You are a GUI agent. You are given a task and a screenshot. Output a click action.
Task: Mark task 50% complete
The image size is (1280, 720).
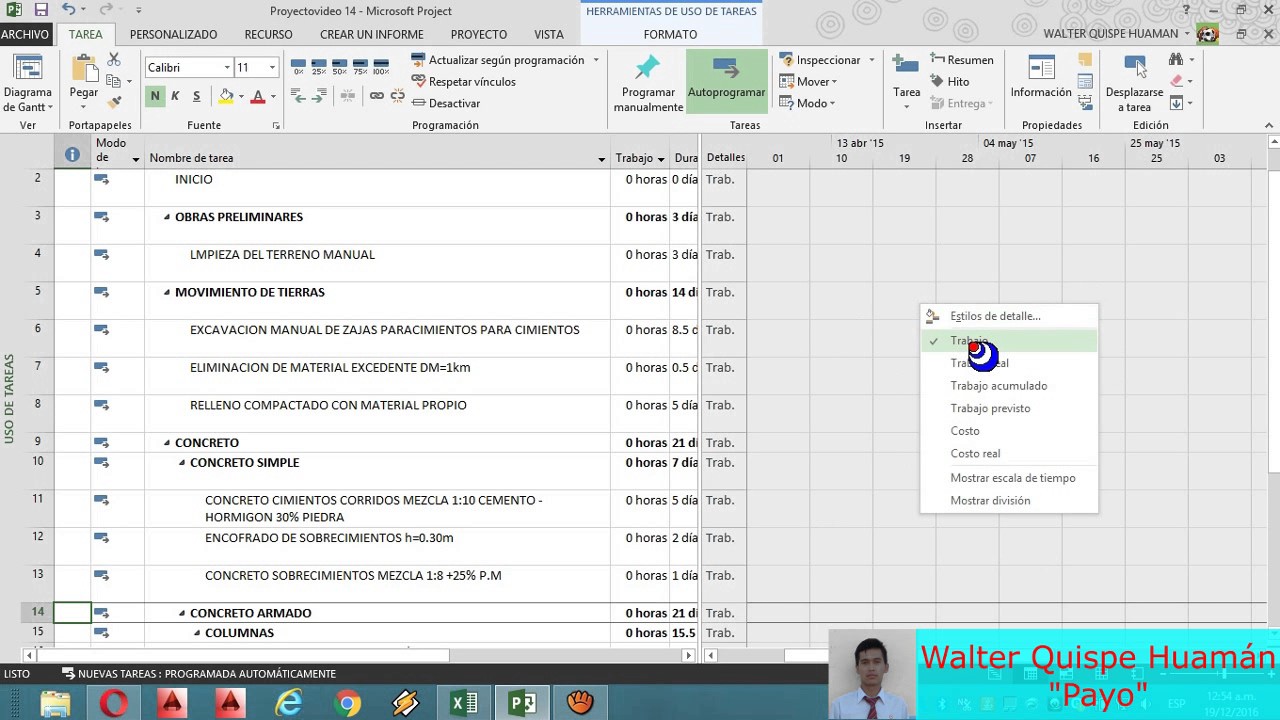point(339,68)
